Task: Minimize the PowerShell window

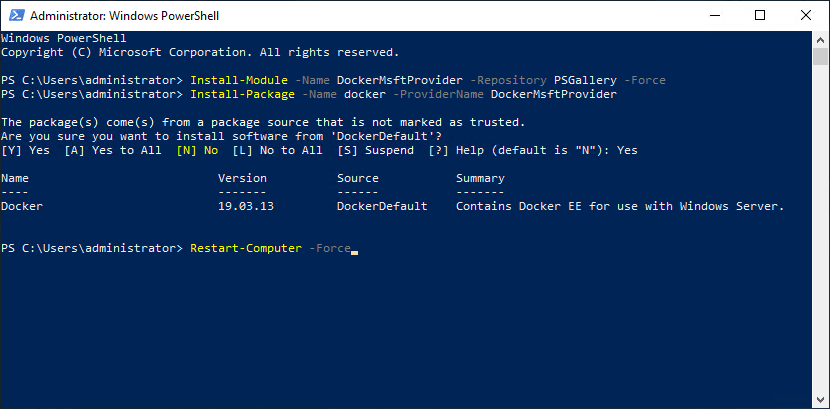Action: [715, 16]
